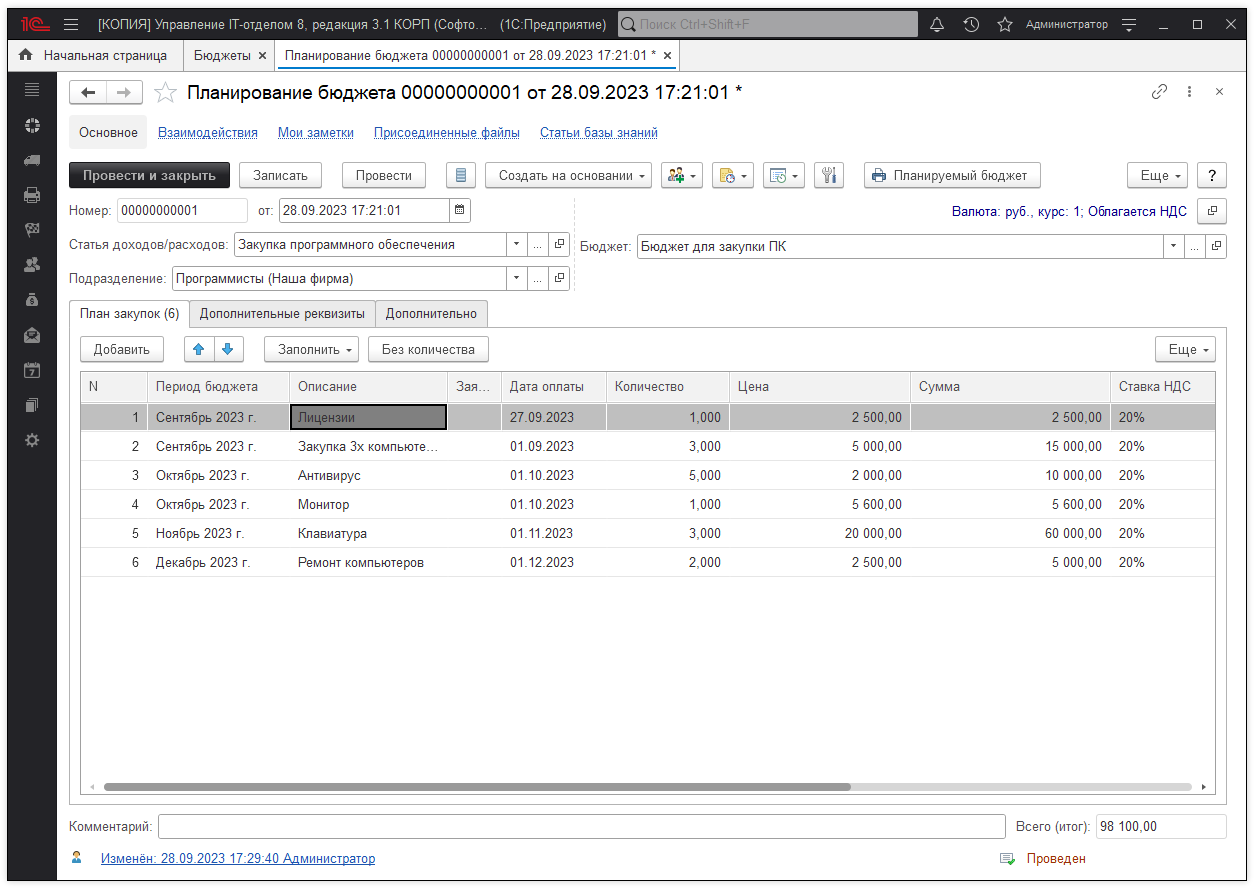Click the notifications bell icon
The height and width of the screenshot is (888, 1254).
[x=937, y=24]
